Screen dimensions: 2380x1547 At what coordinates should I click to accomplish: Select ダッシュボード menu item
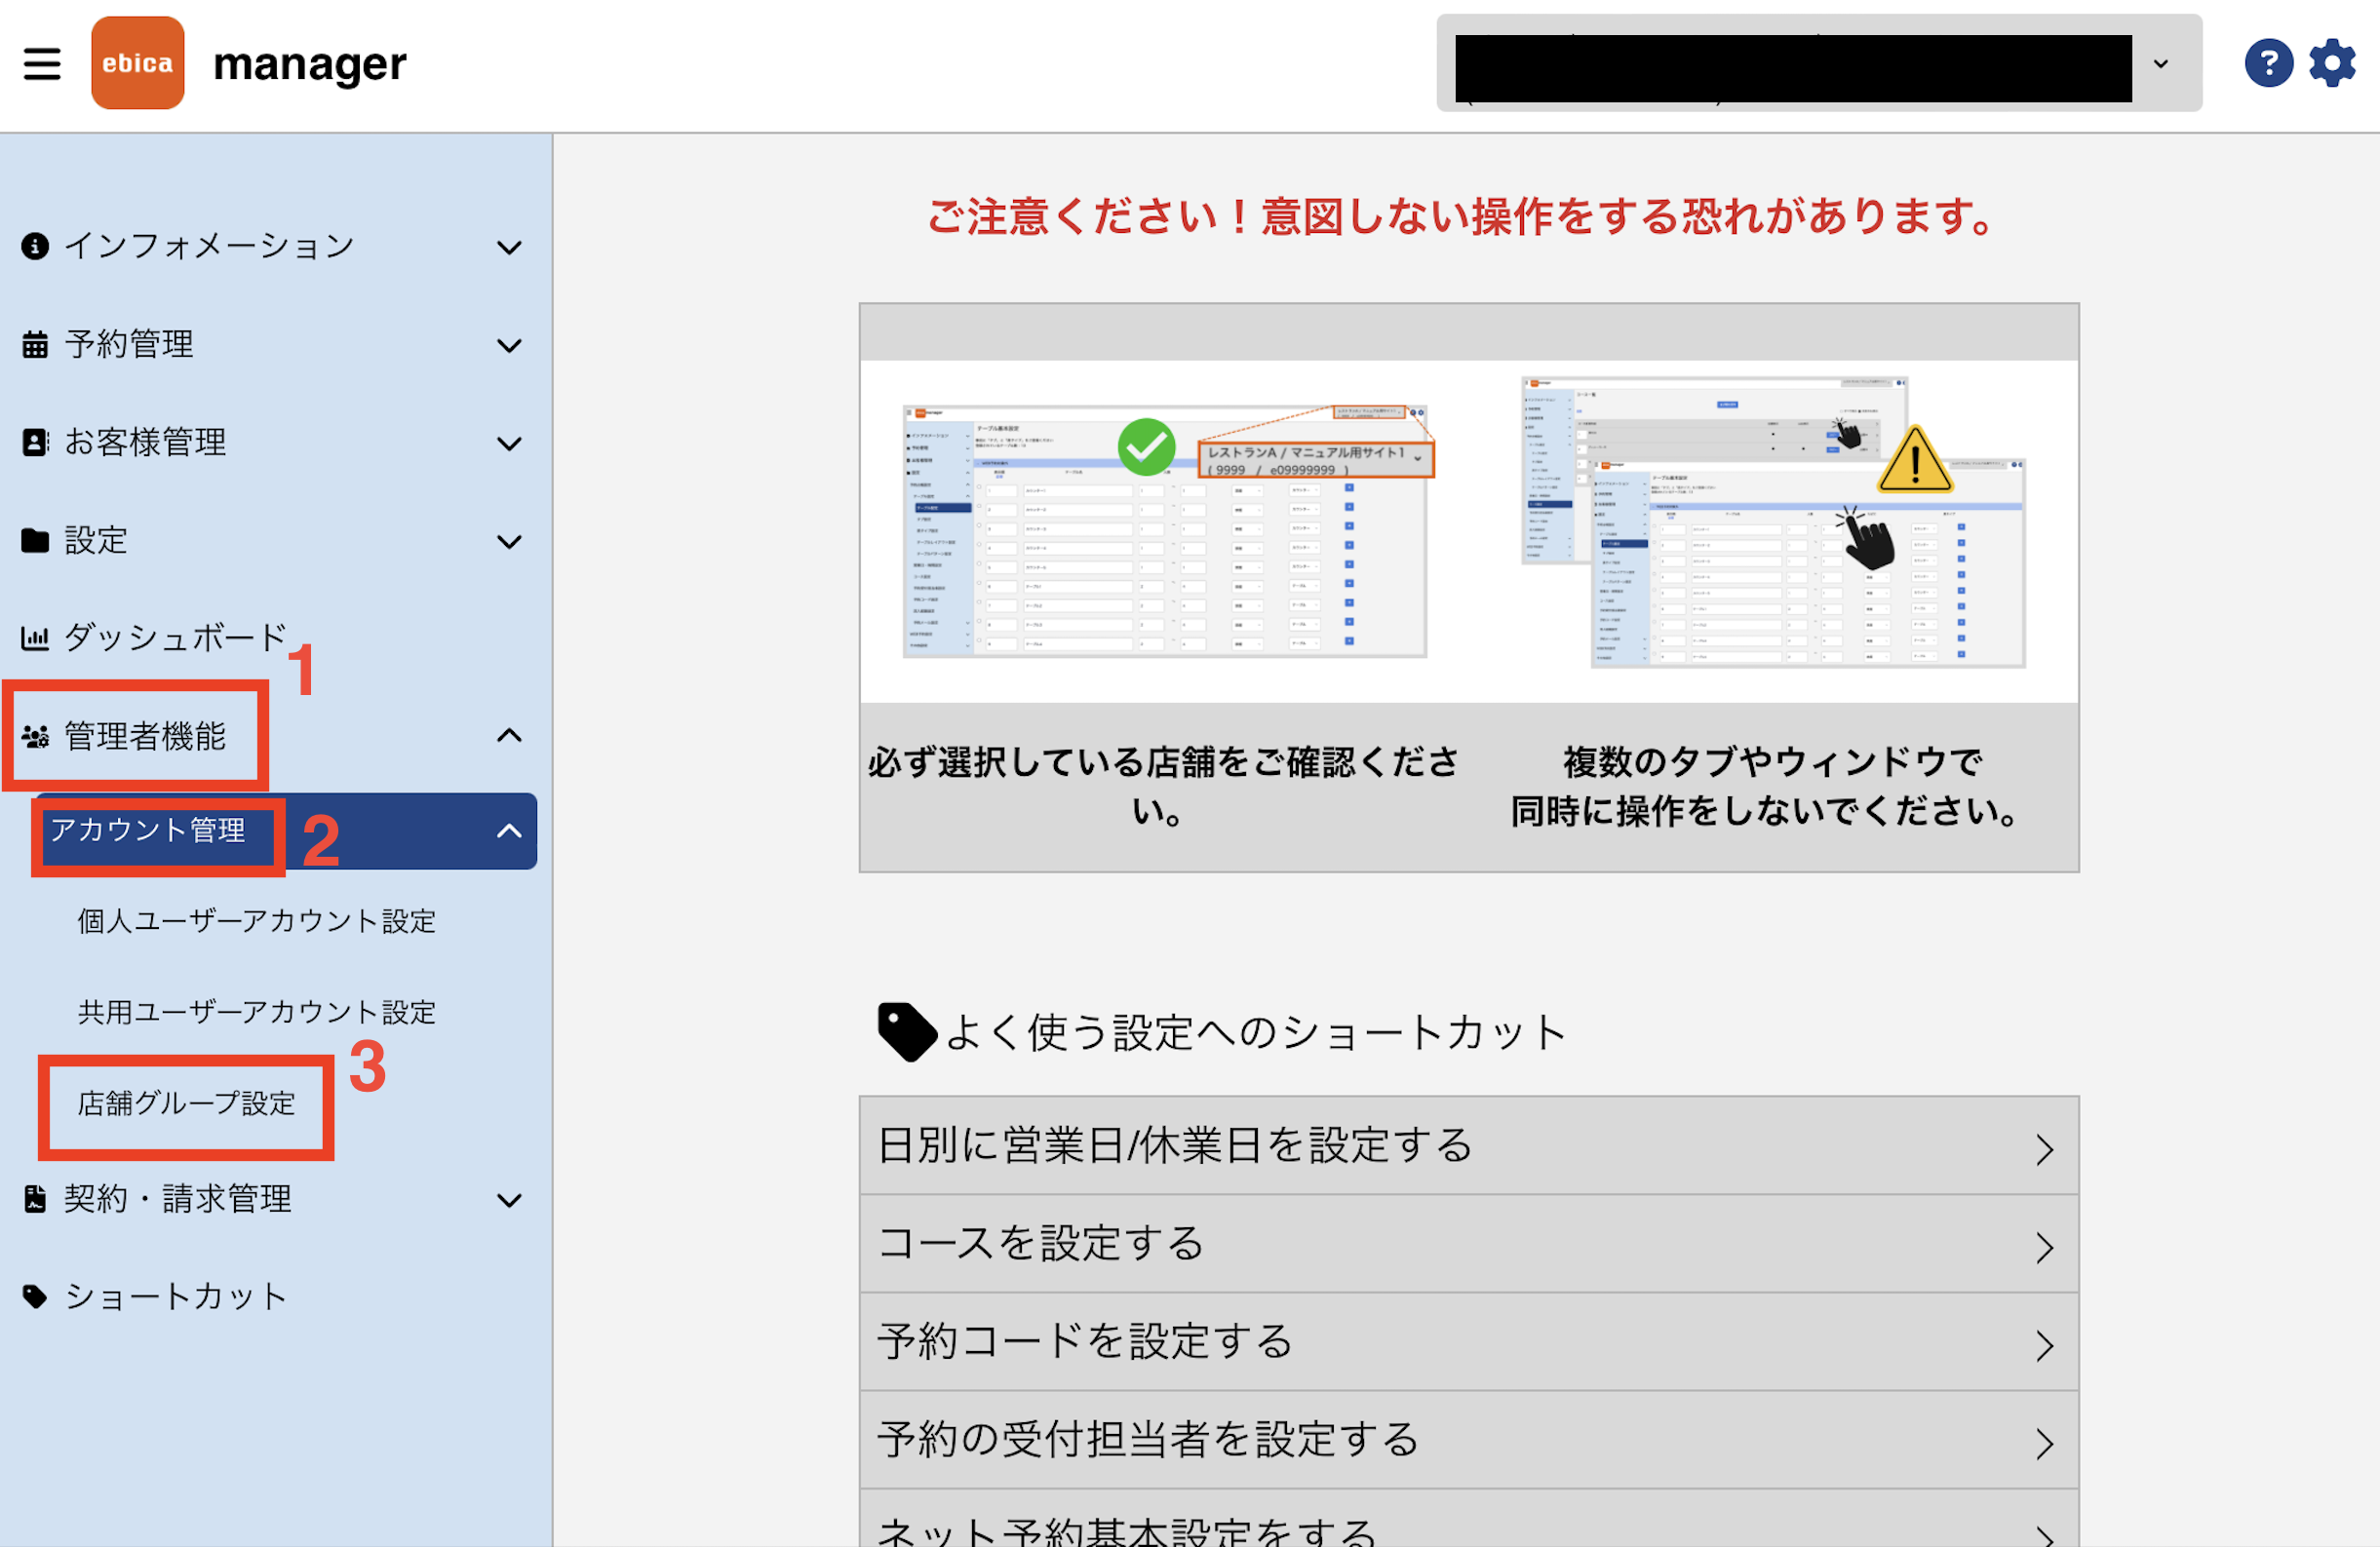point(176,638)
